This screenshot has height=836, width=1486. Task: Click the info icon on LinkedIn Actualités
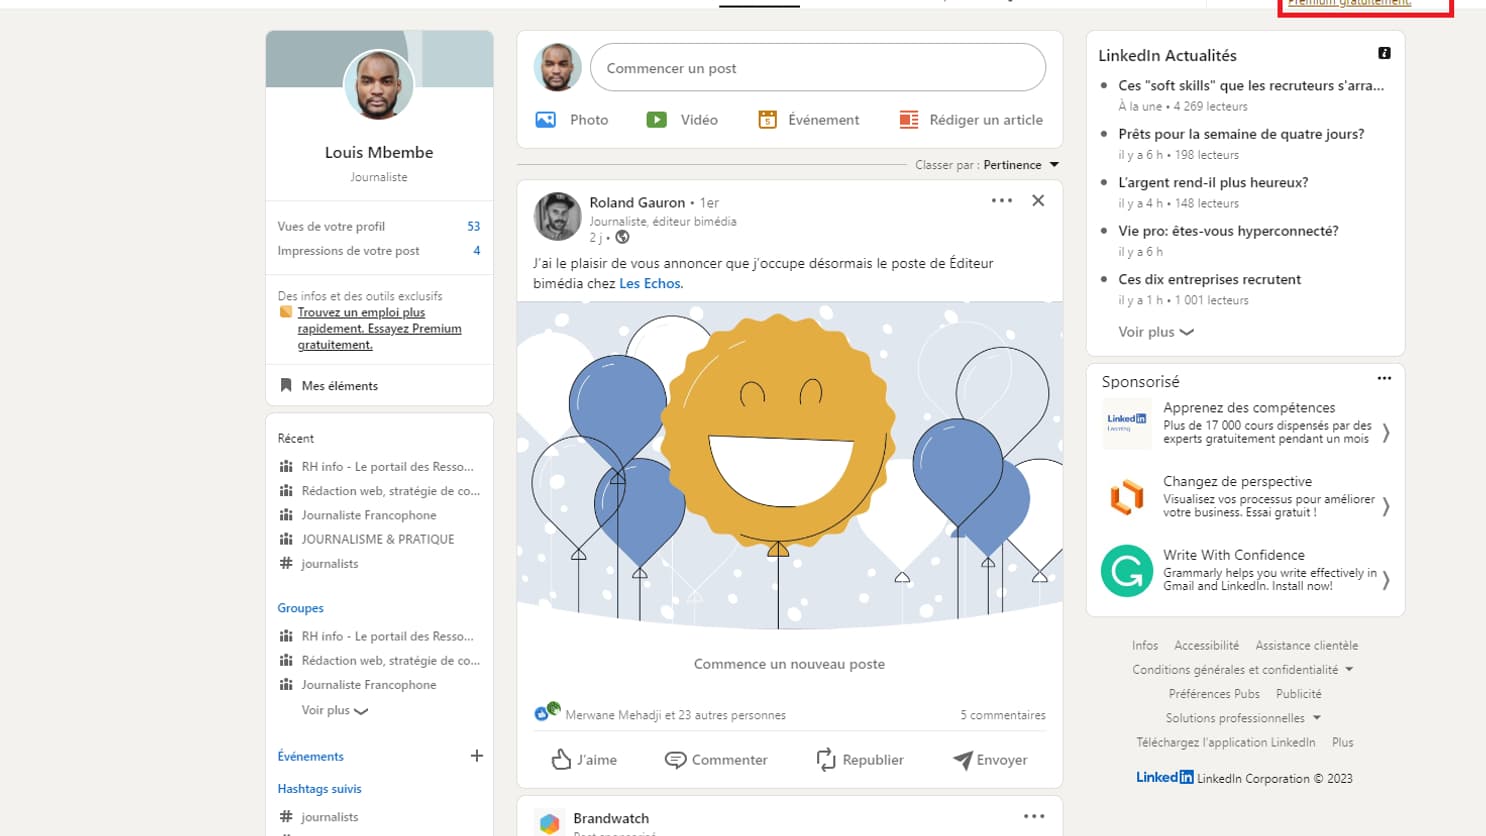(x=1383, y=52)
